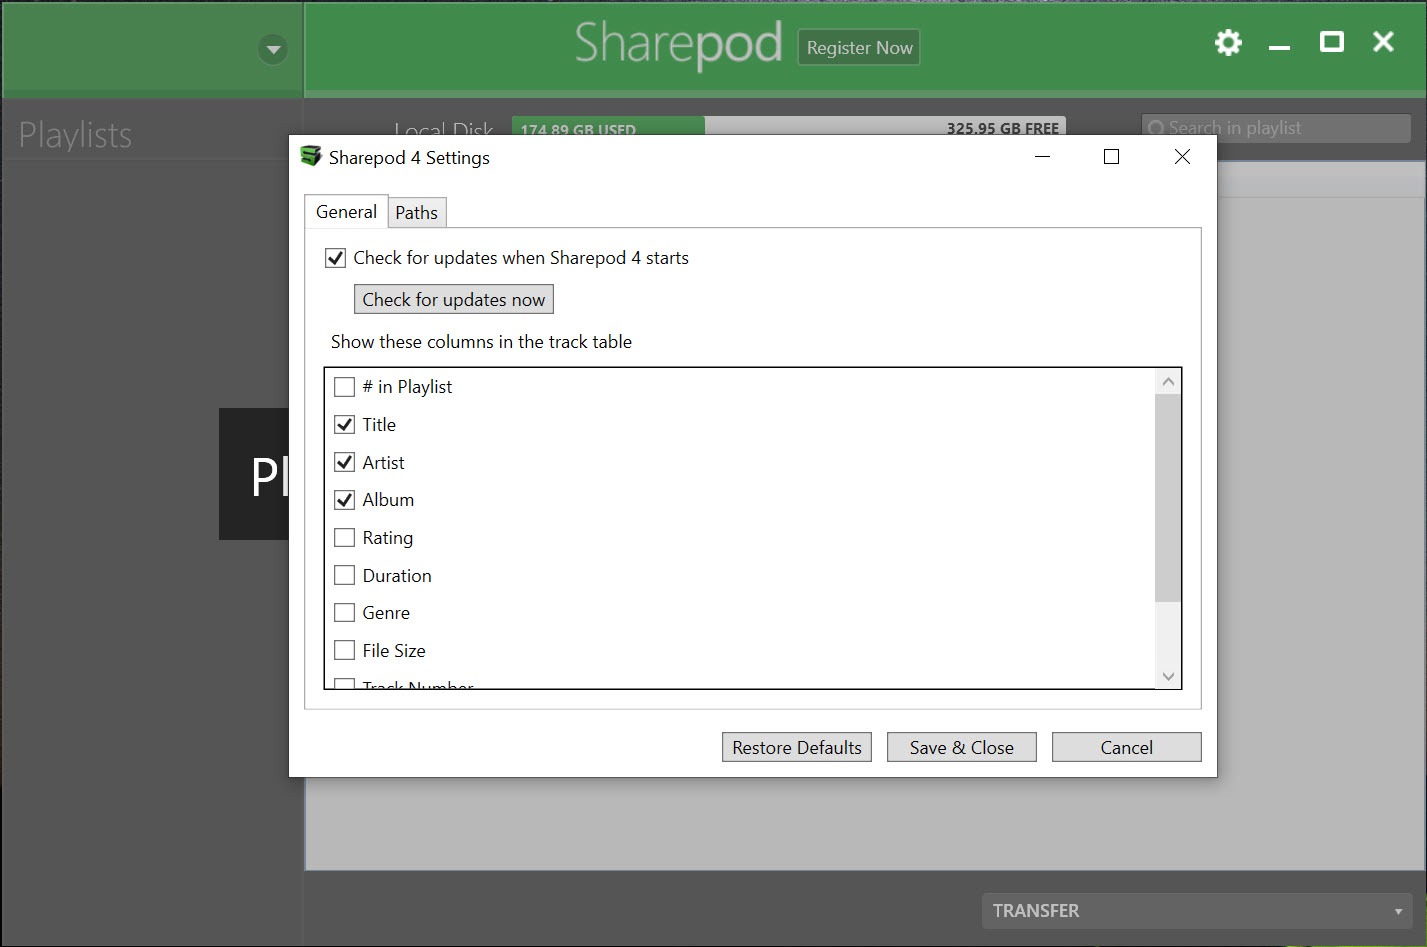Click the Save & Close button
1427x947 pixels.
point(961,747)
